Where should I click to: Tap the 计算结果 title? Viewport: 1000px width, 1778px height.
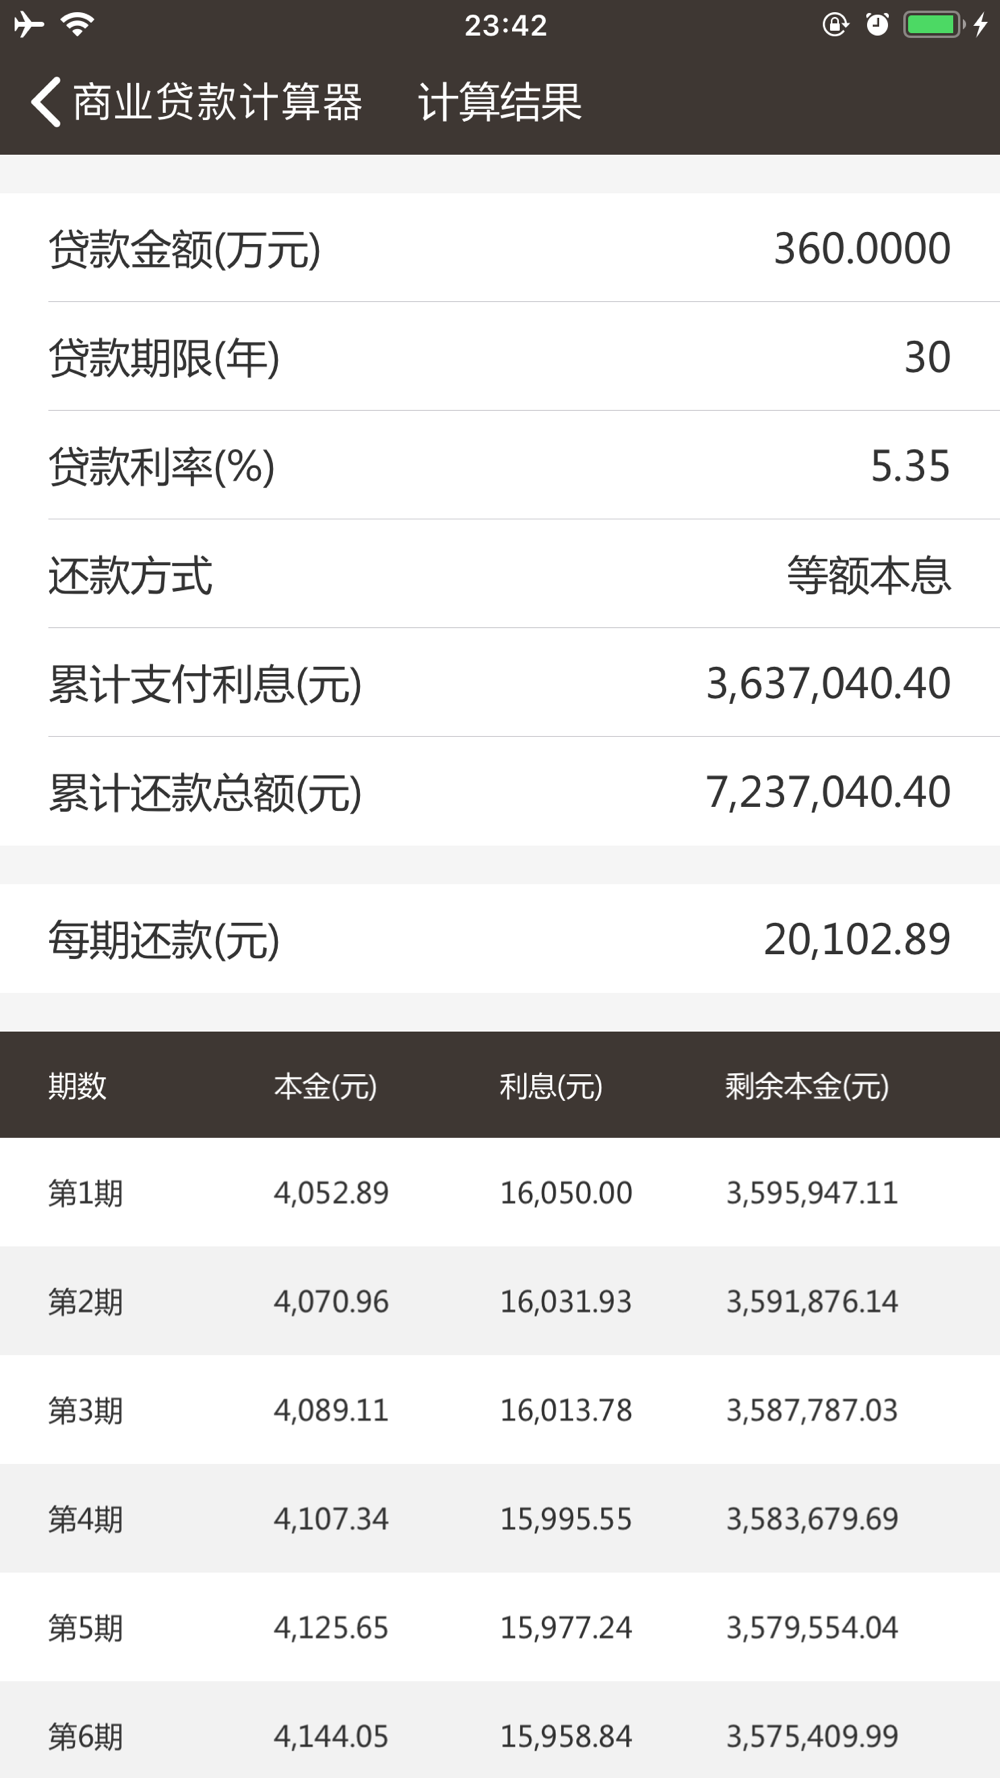click(x=500, y=102)
